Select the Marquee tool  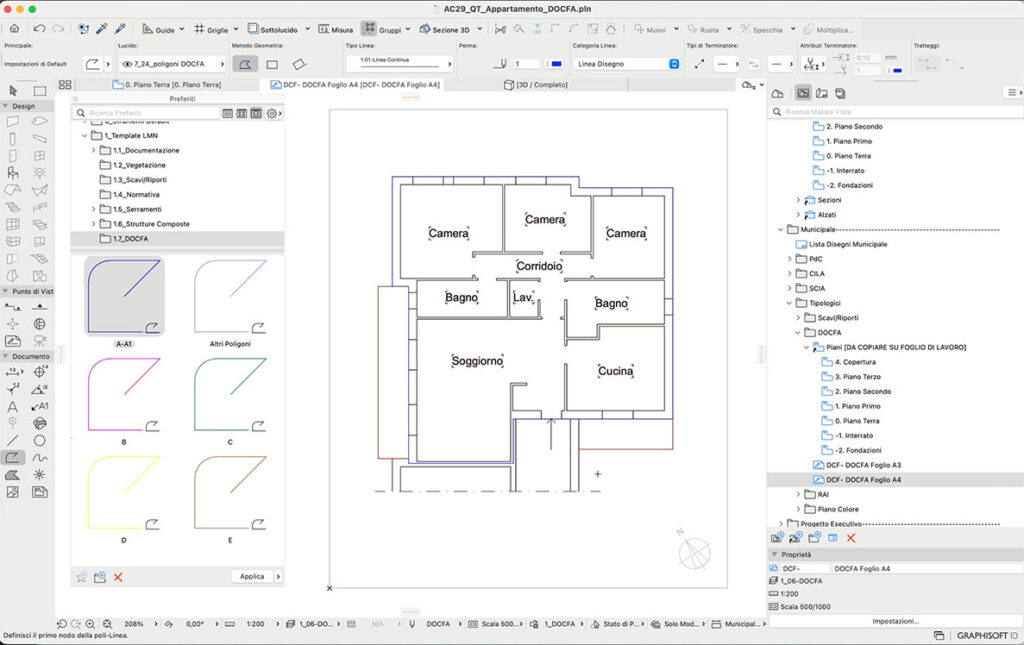[x=40, y=91]
